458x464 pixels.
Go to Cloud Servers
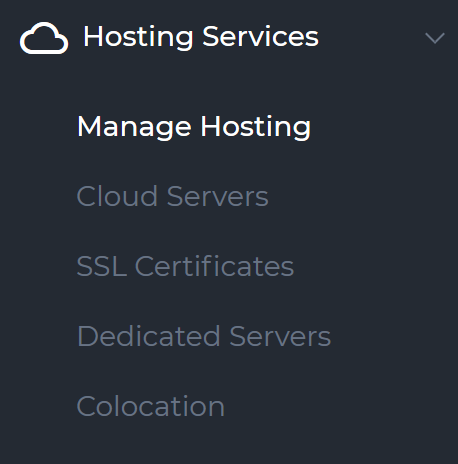[x=172, y=196]
